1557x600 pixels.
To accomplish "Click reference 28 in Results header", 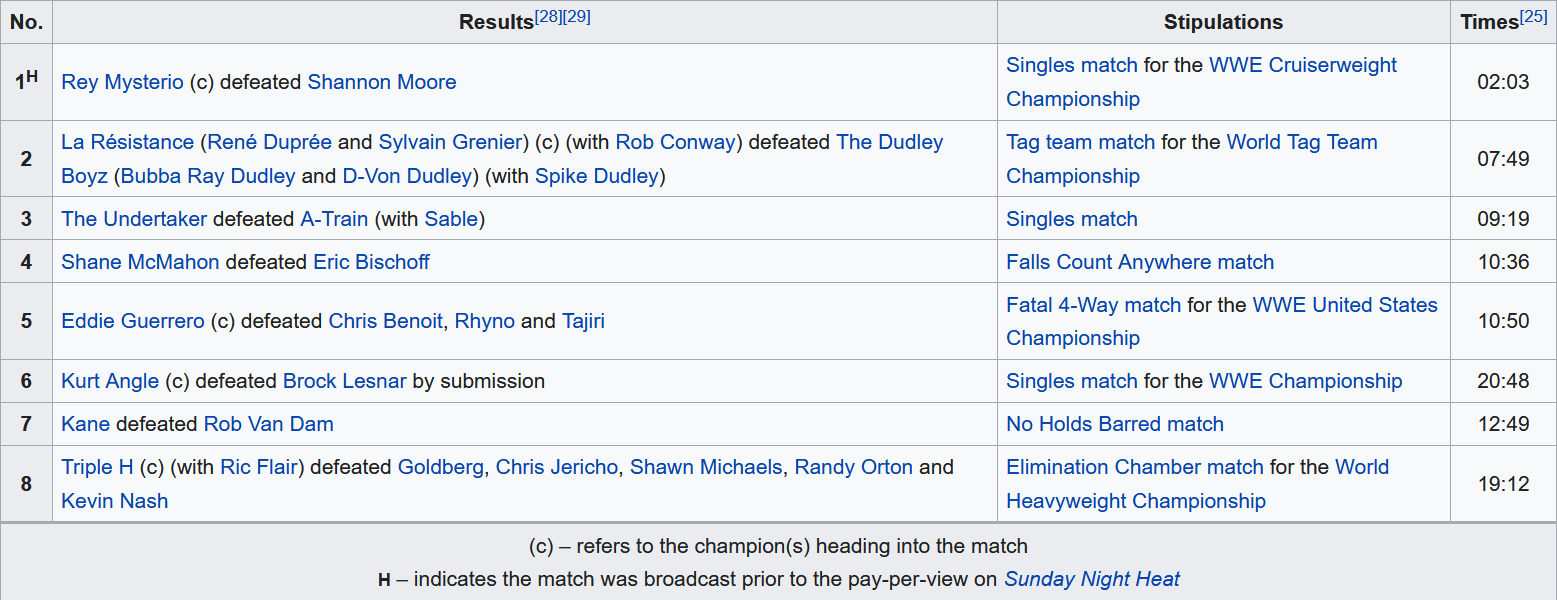I will 548,17.
